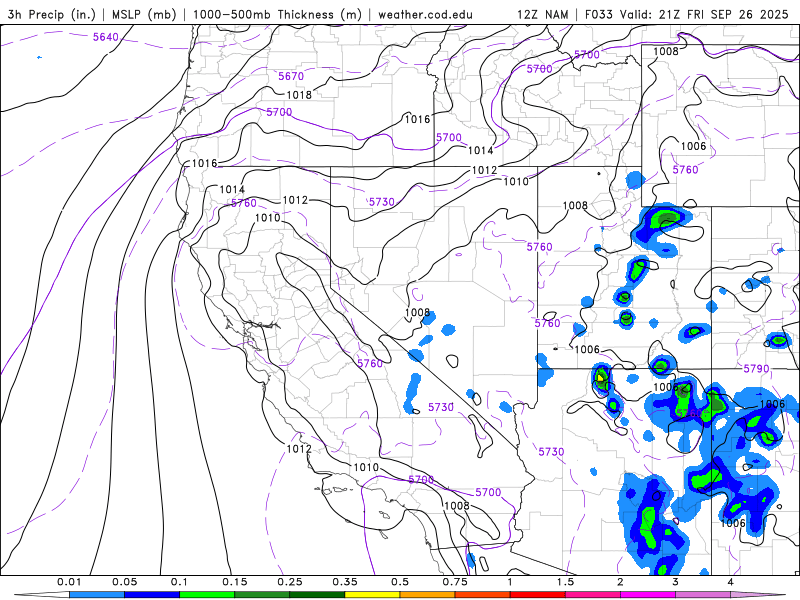Click the 5640 thickness contour label

tap(106, 37)
